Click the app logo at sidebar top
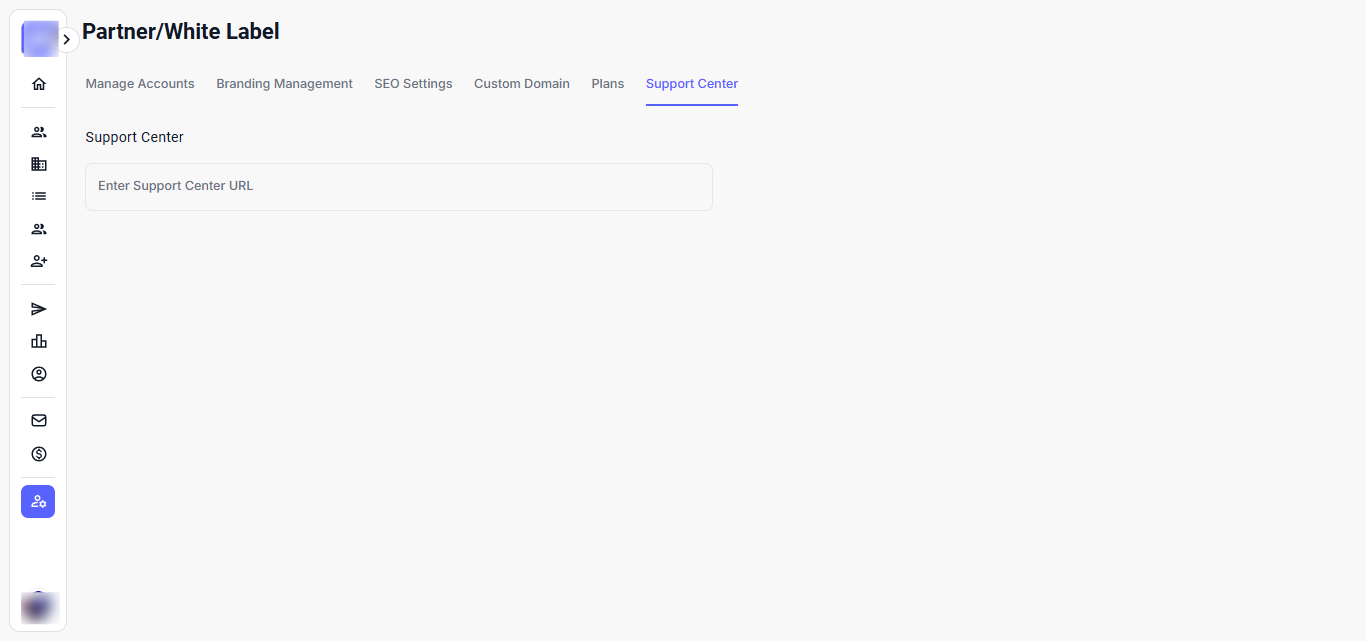Image resolution: width=1366 pixels, height=641 pixels. coord(39,39)
